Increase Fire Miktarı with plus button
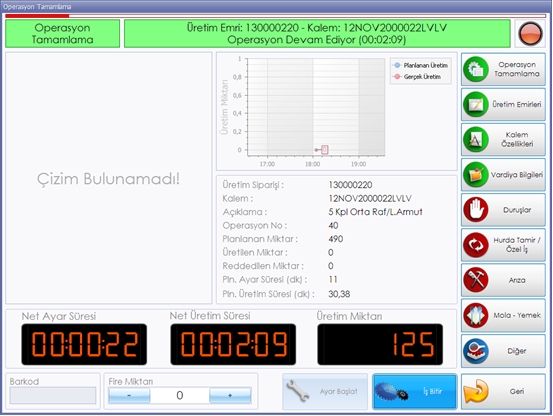Viewport: 553px width, 416px height. tap(230, 396)
